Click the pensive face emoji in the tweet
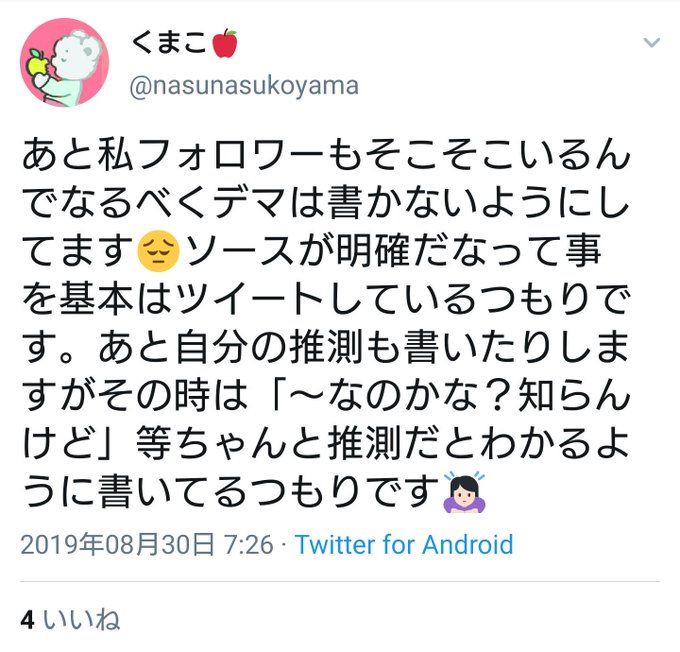Screen dimensions: 680x652 click(158, 251)
